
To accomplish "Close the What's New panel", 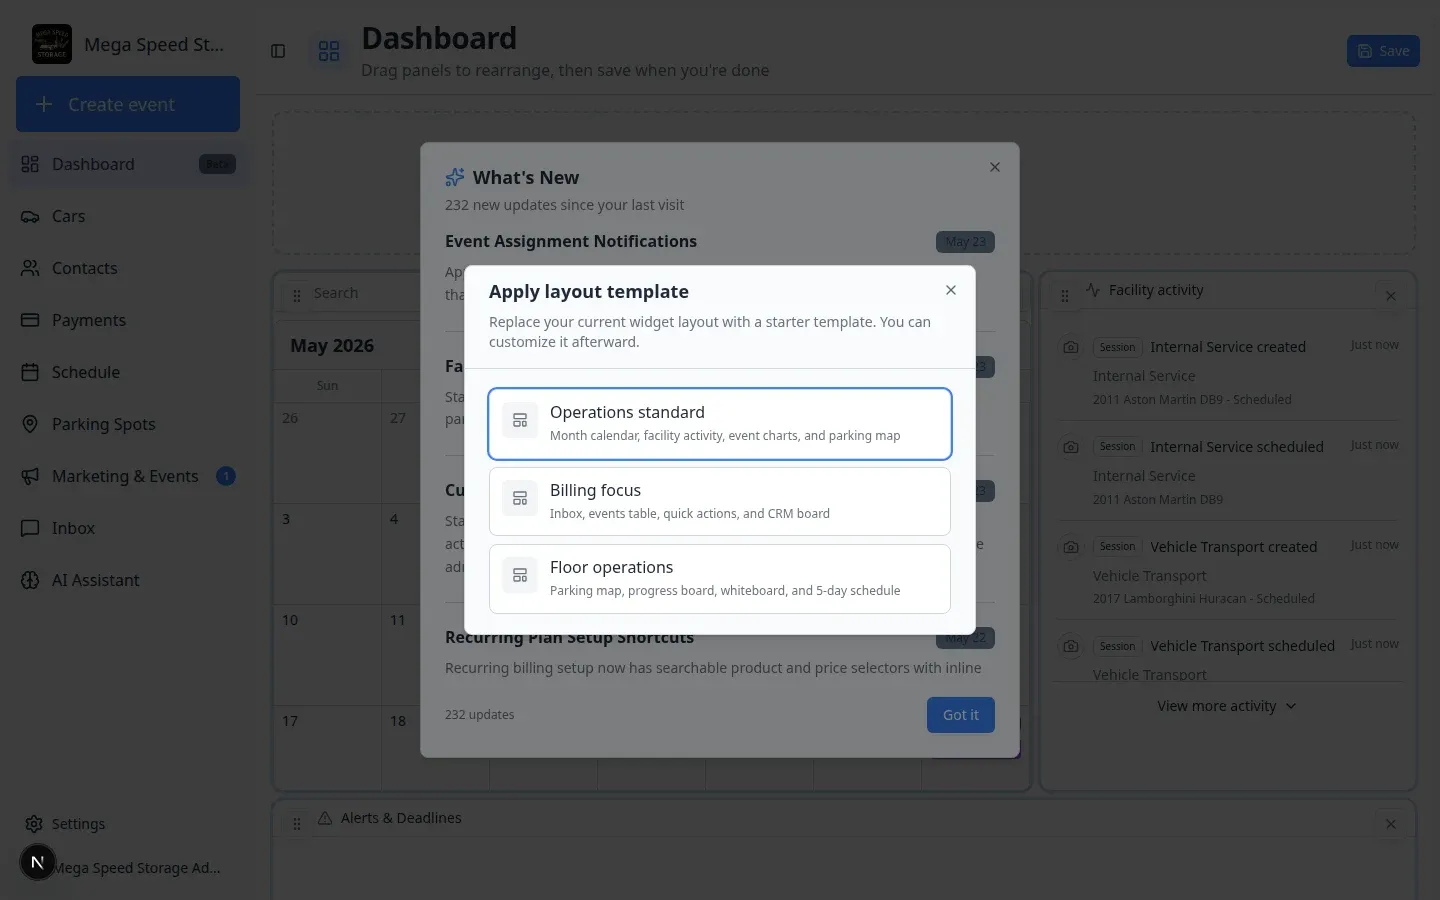I will click(995, 167).
